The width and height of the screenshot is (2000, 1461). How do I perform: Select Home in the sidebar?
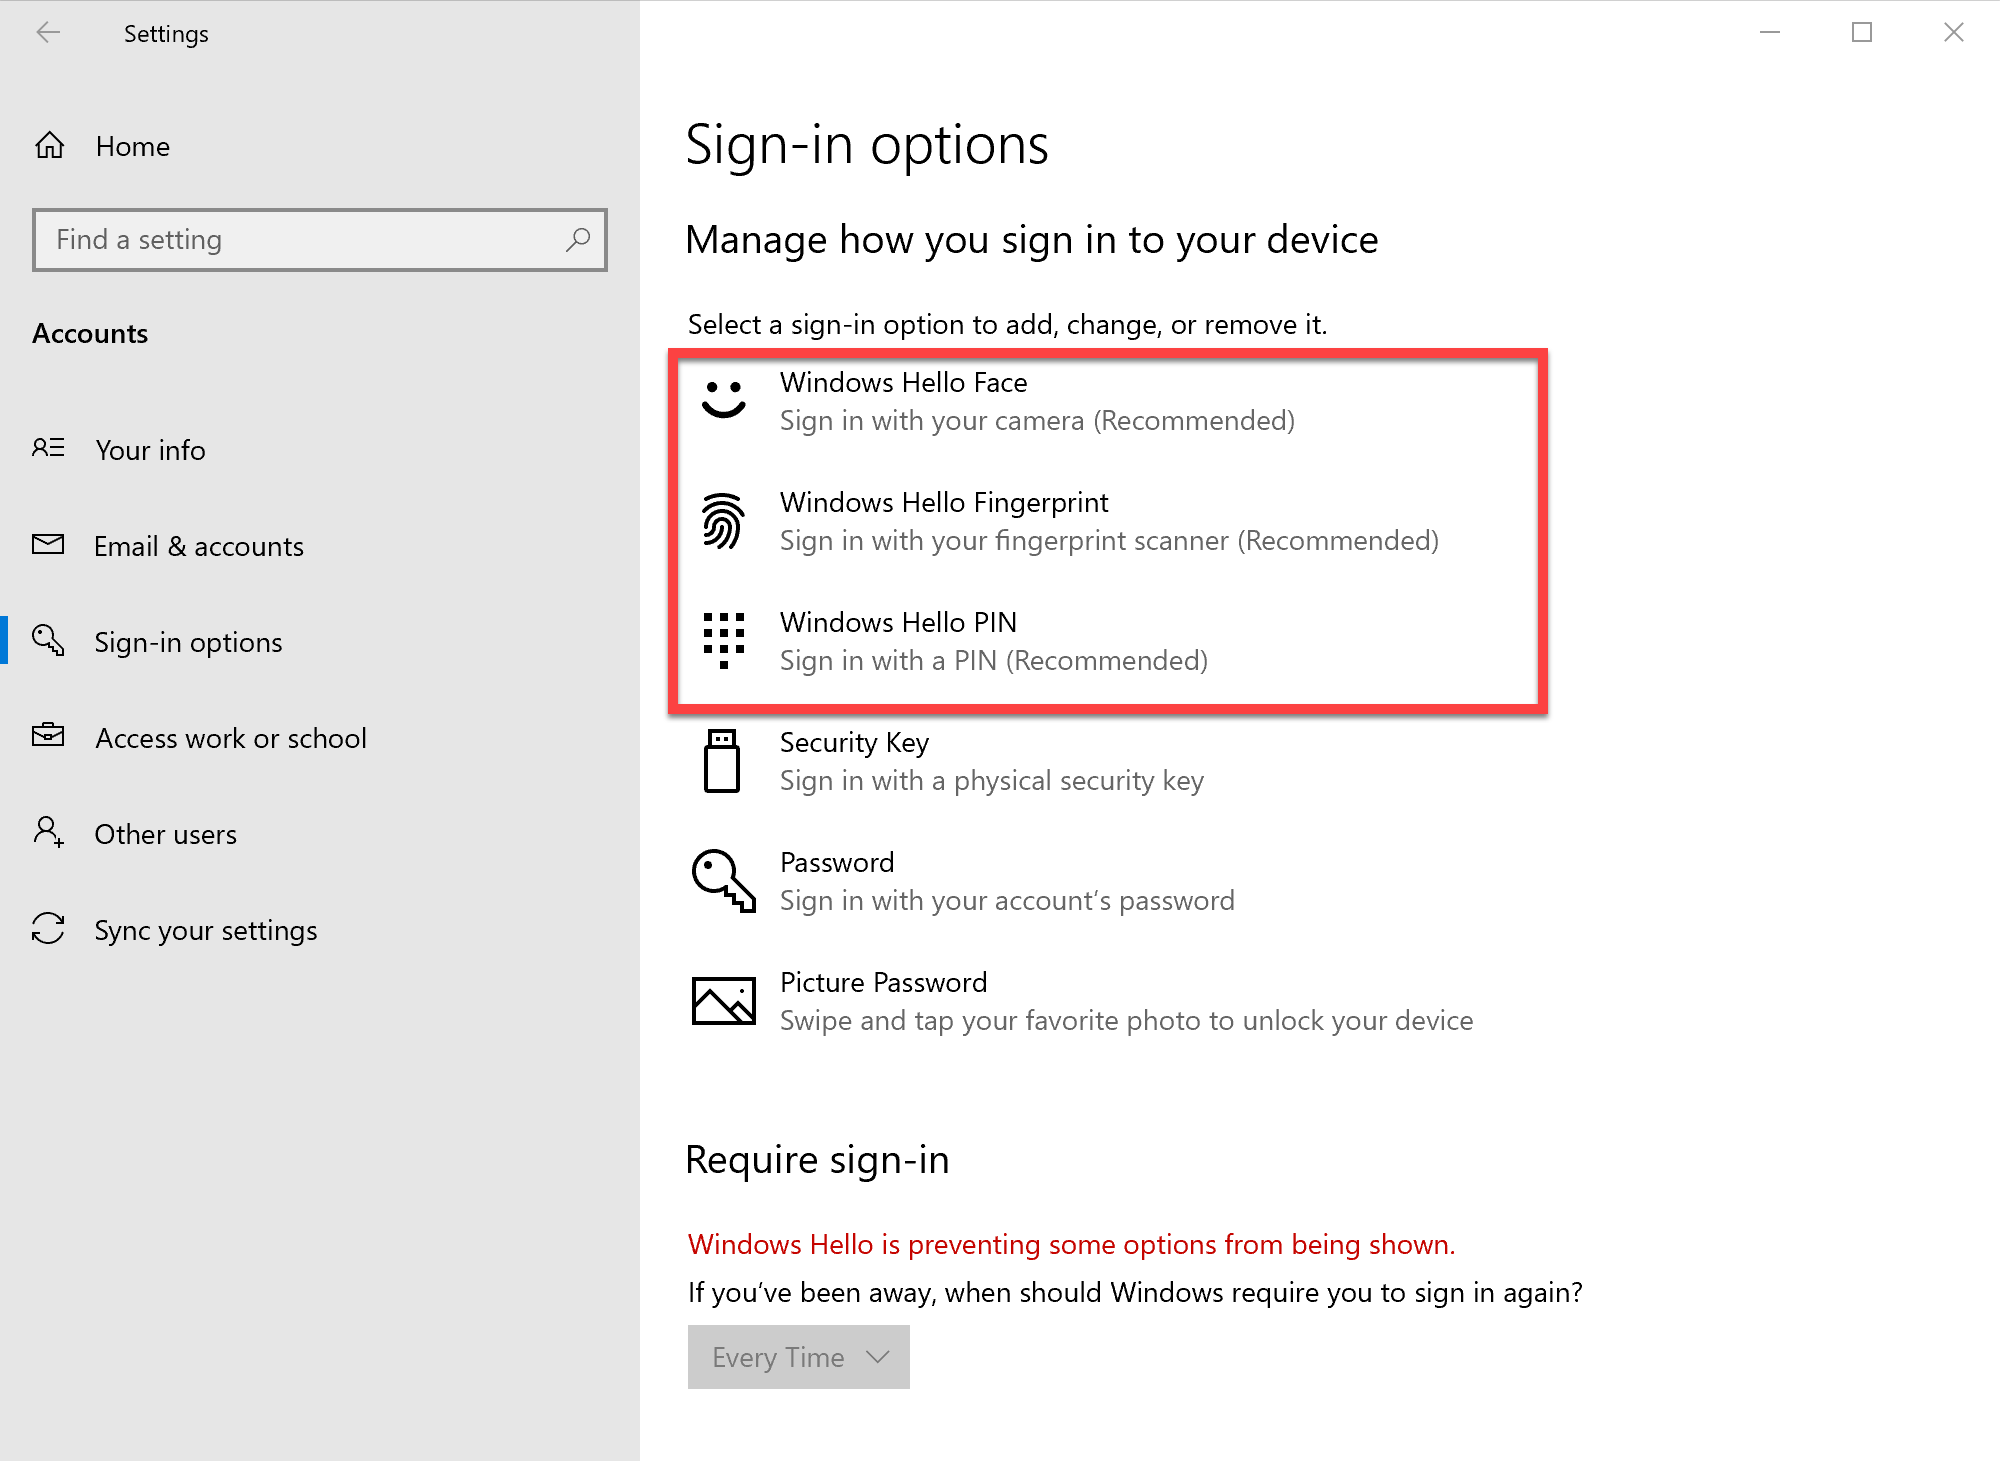click(132, 145)
